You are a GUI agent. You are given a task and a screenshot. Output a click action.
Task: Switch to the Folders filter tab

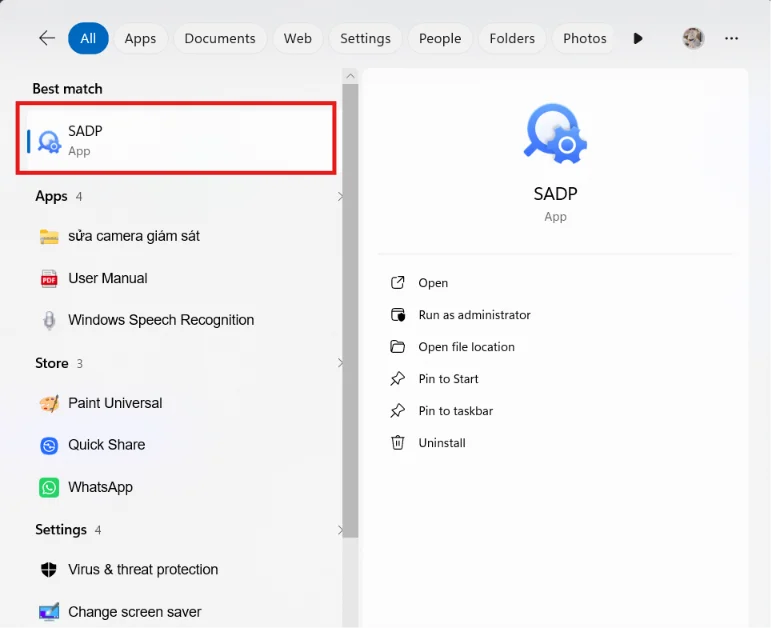(512, 38)
